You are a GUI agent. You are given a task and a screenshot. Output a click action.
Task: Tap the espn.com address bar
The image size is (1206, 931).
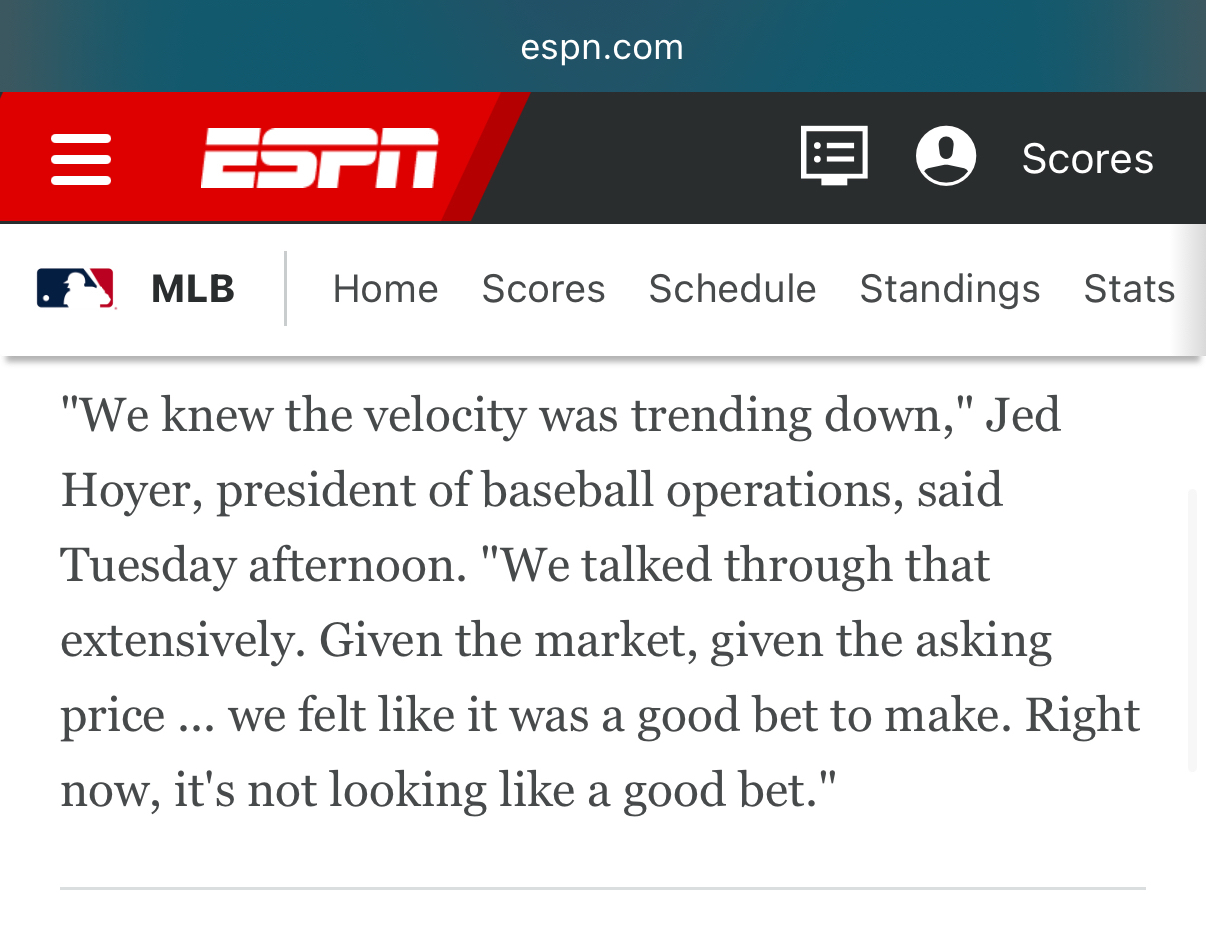(602, 47)
